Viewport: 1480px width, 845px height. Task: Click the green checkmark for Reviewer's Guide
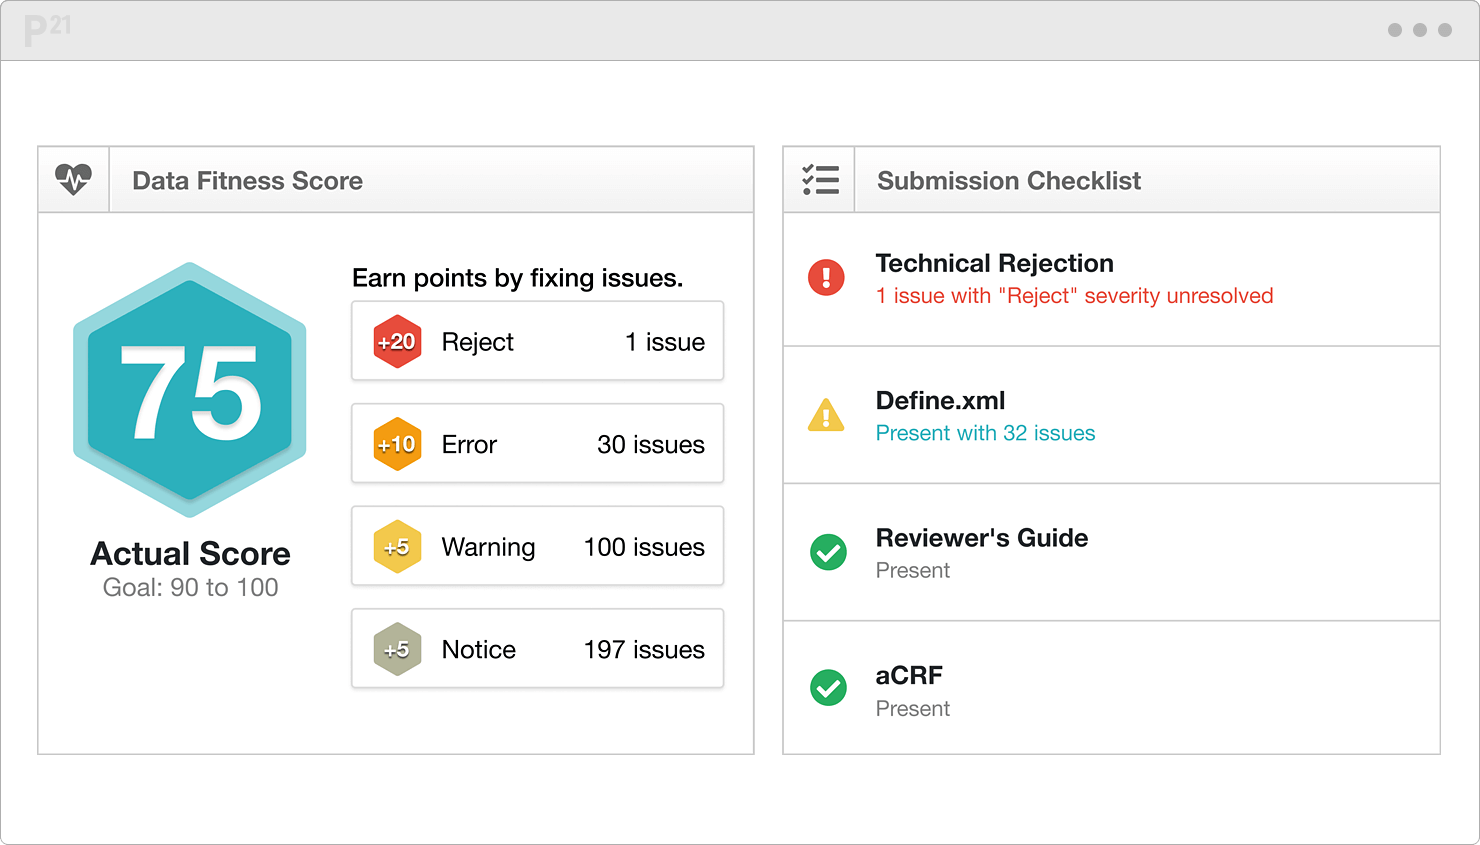pos(828,552)
